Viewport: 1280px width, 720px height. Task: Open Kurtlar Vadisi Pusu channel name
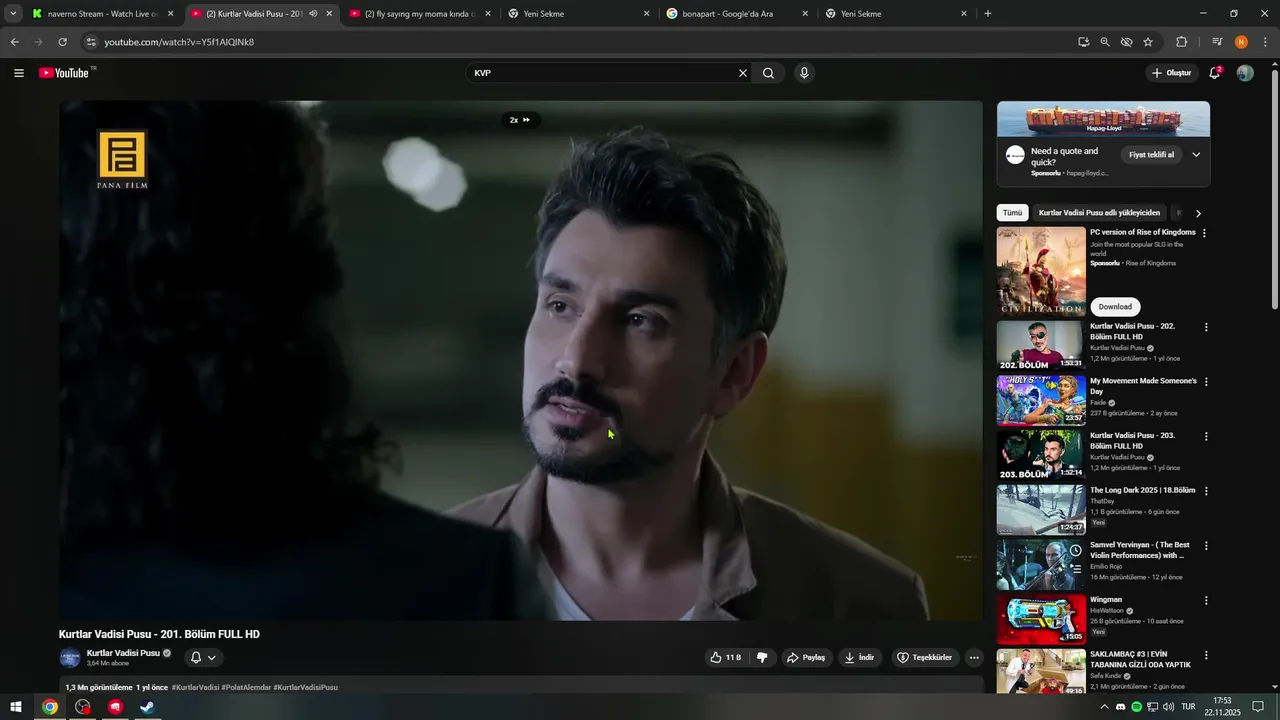pyautogui.click(x=123, y=653)
